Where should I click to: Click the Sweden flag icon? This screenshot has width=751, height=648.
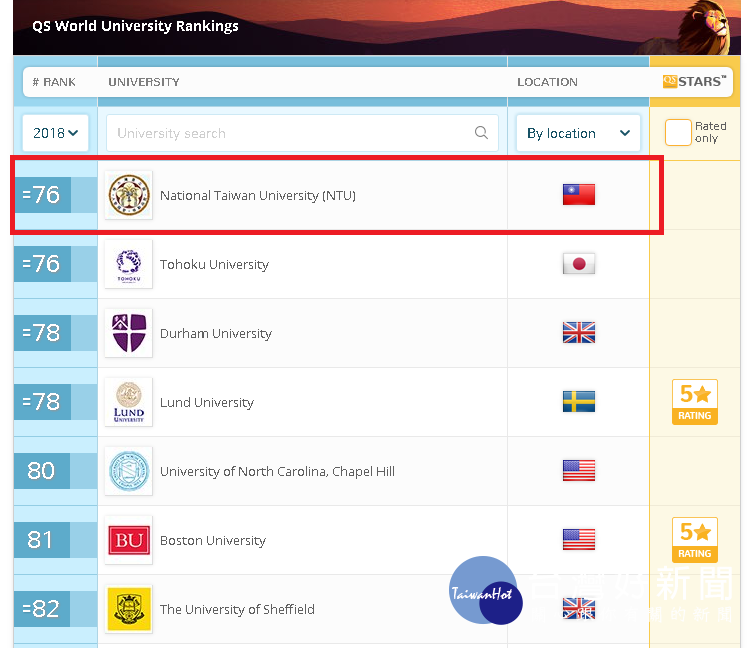pos(579,401)
